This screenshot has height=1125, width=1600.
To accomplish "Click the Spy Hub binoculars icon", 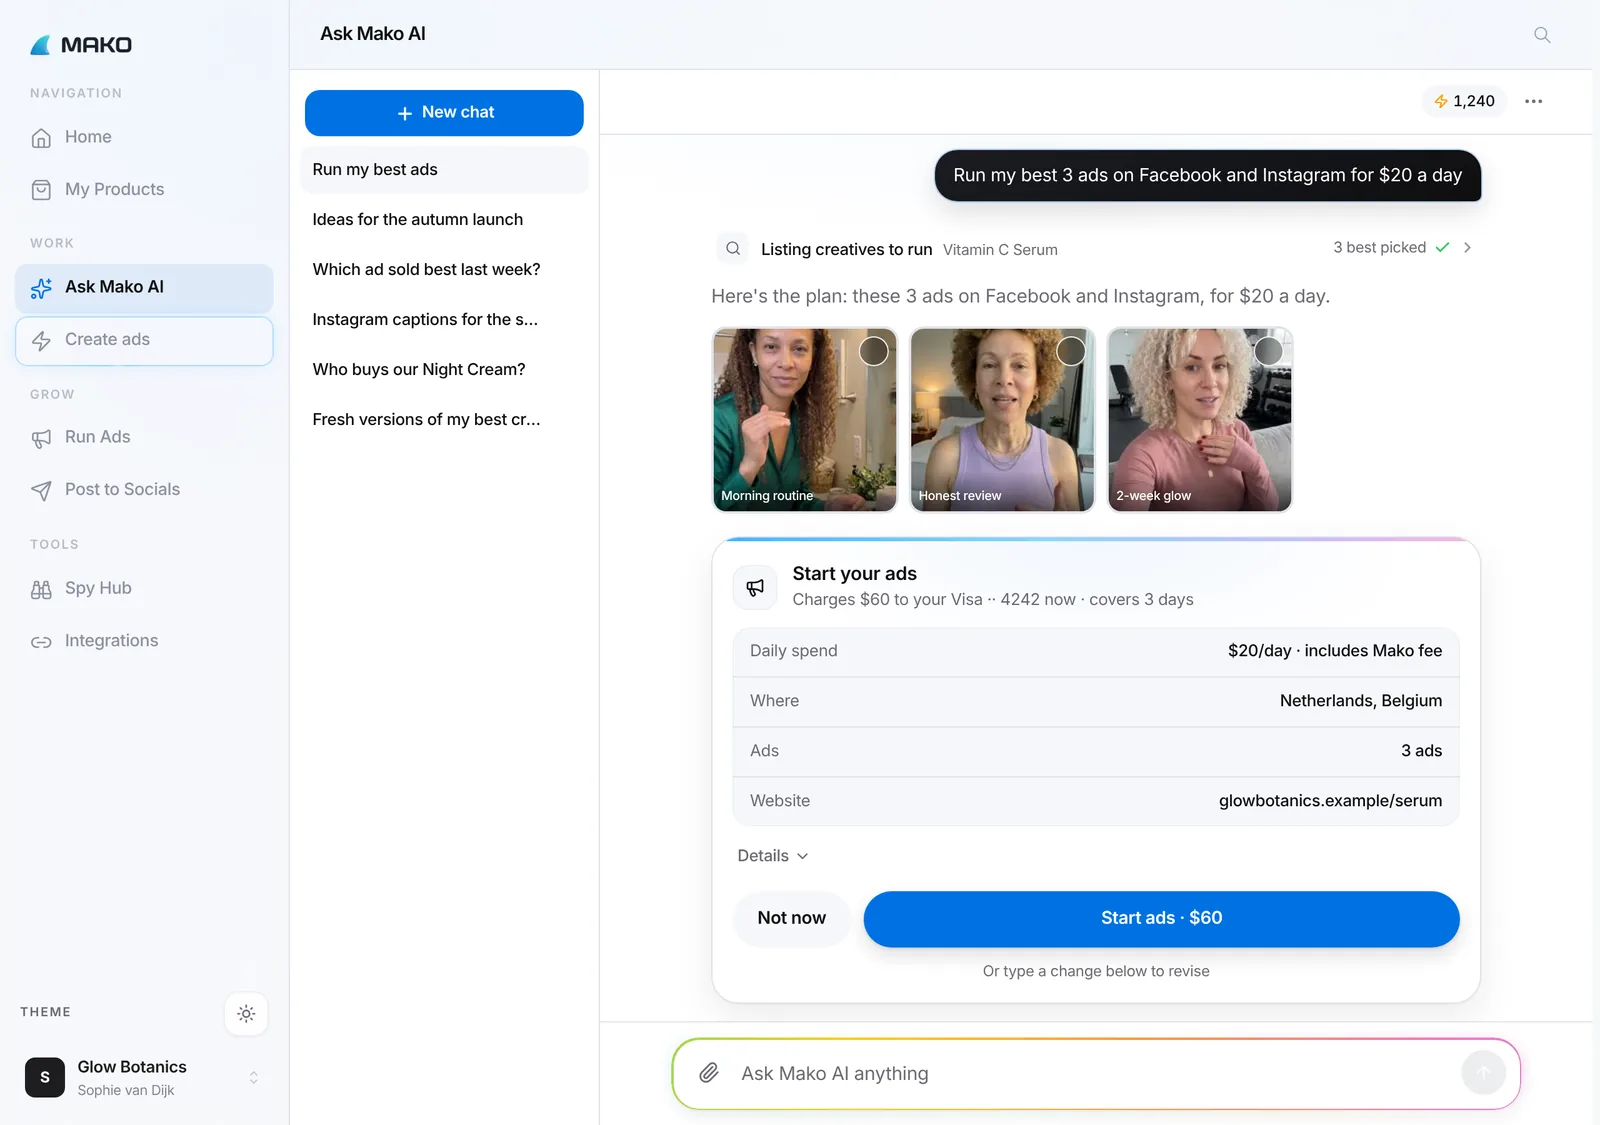I will coord(41,589).
